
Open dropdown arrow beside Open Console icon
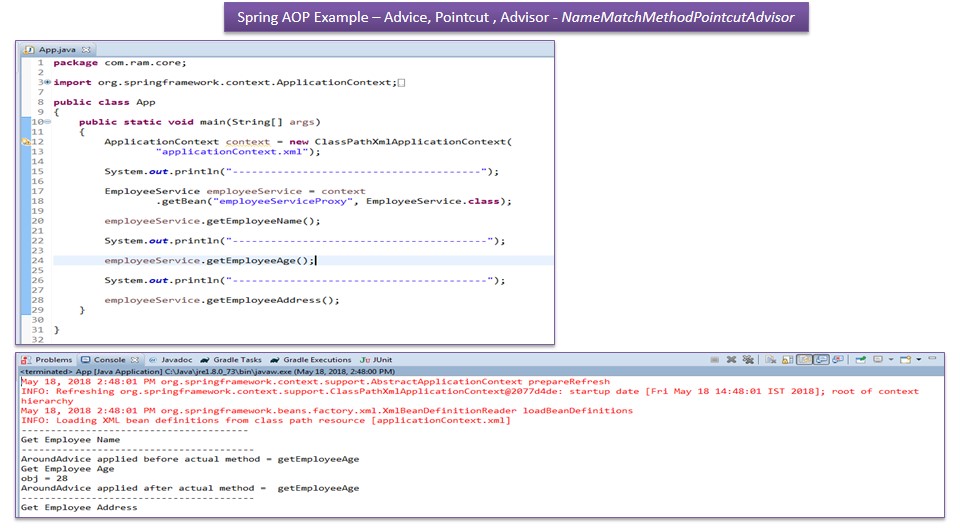click(918, 360)
